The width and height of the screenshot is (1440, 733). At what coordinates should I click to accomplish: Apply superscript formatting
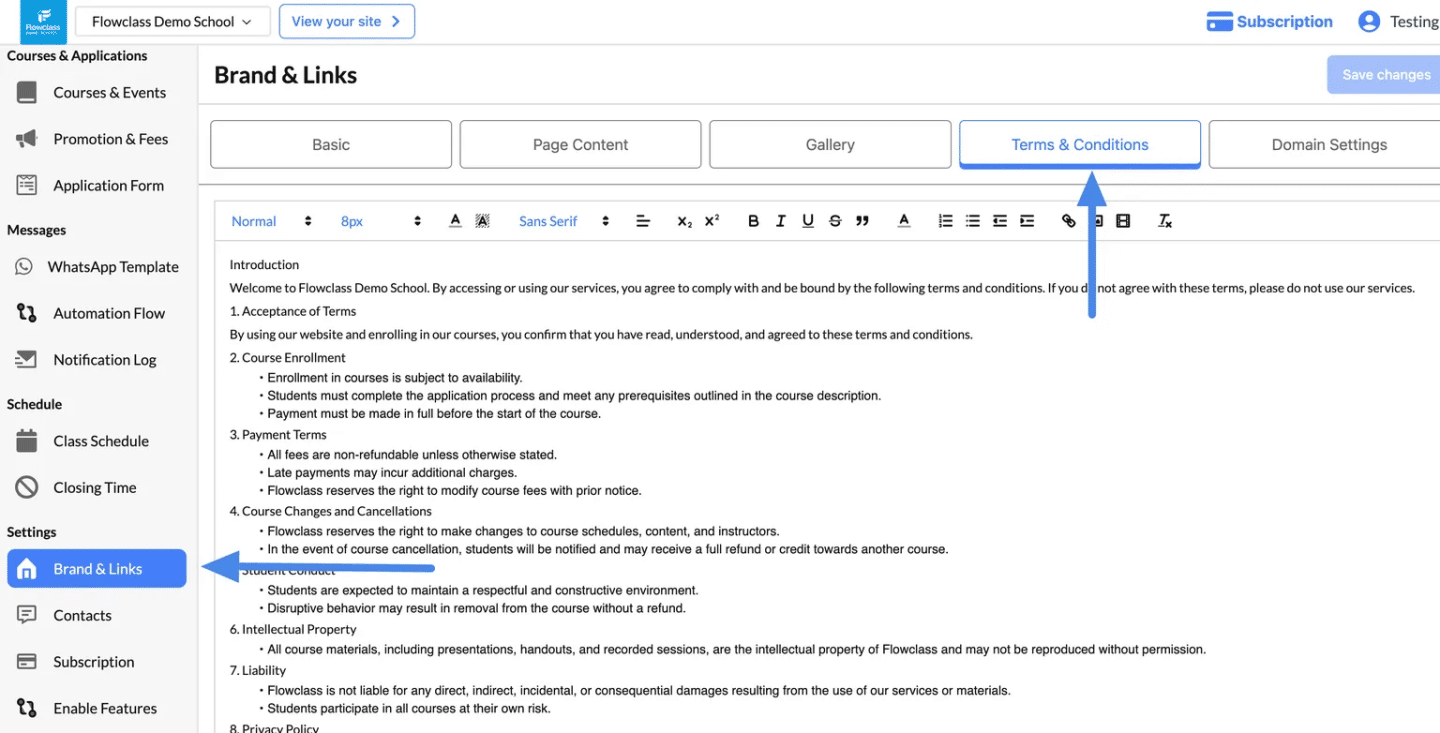[x=712, y=221]
